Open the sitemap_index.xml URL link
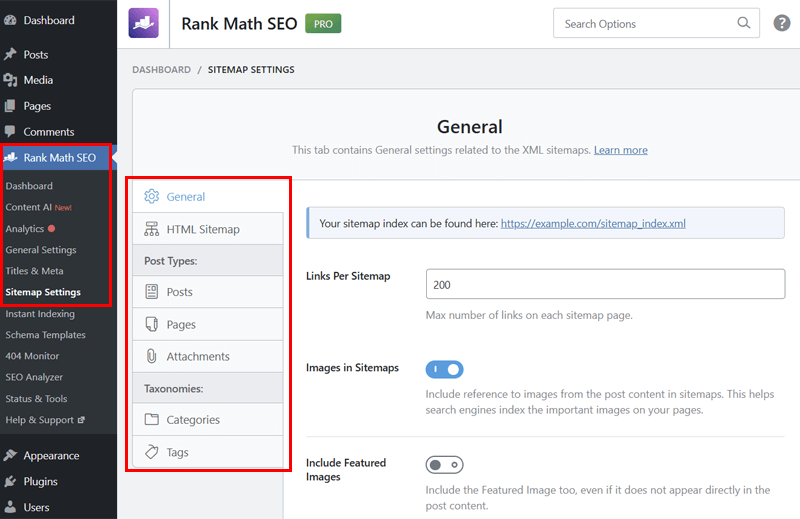The width and height of the screenshot is (800, 519). click(593, 224)
